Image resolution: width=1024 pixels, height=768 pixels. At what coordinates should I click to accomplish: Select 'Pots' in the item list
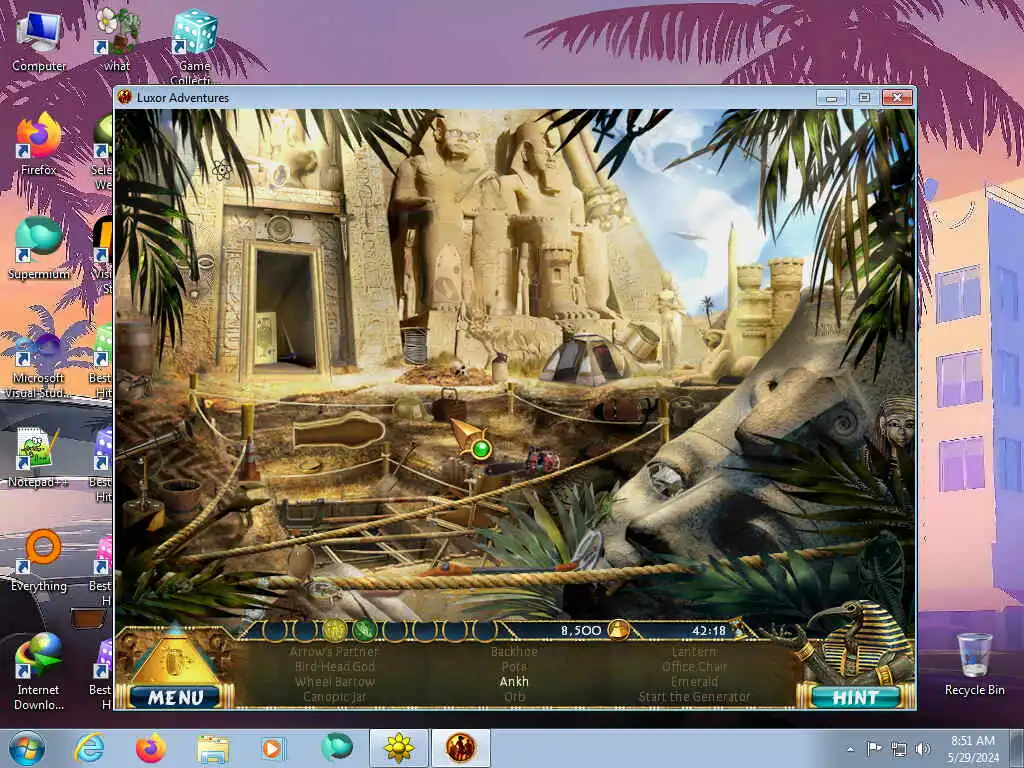(514, 667)
